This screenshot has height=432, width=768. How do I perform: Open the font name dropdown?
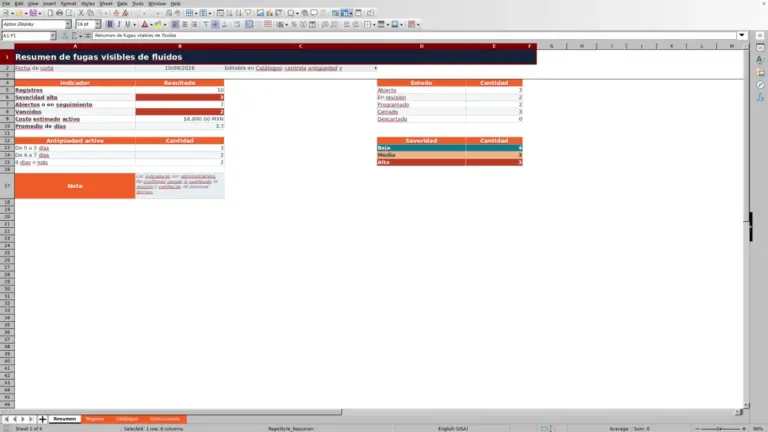[68, 24]
